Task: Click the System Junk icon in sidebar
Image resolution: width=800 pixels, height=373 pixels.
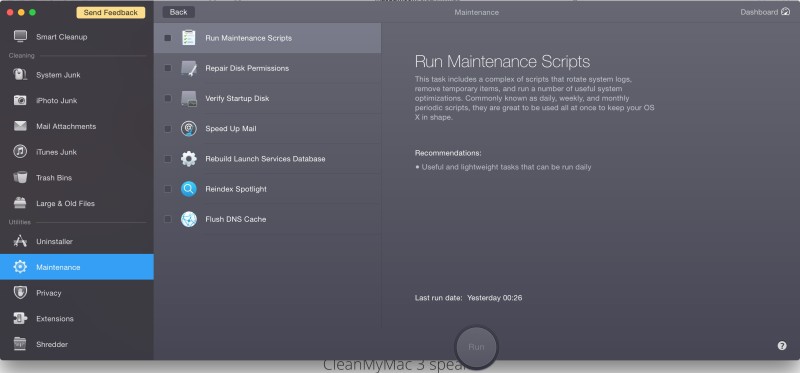Action: click(20, 74)
